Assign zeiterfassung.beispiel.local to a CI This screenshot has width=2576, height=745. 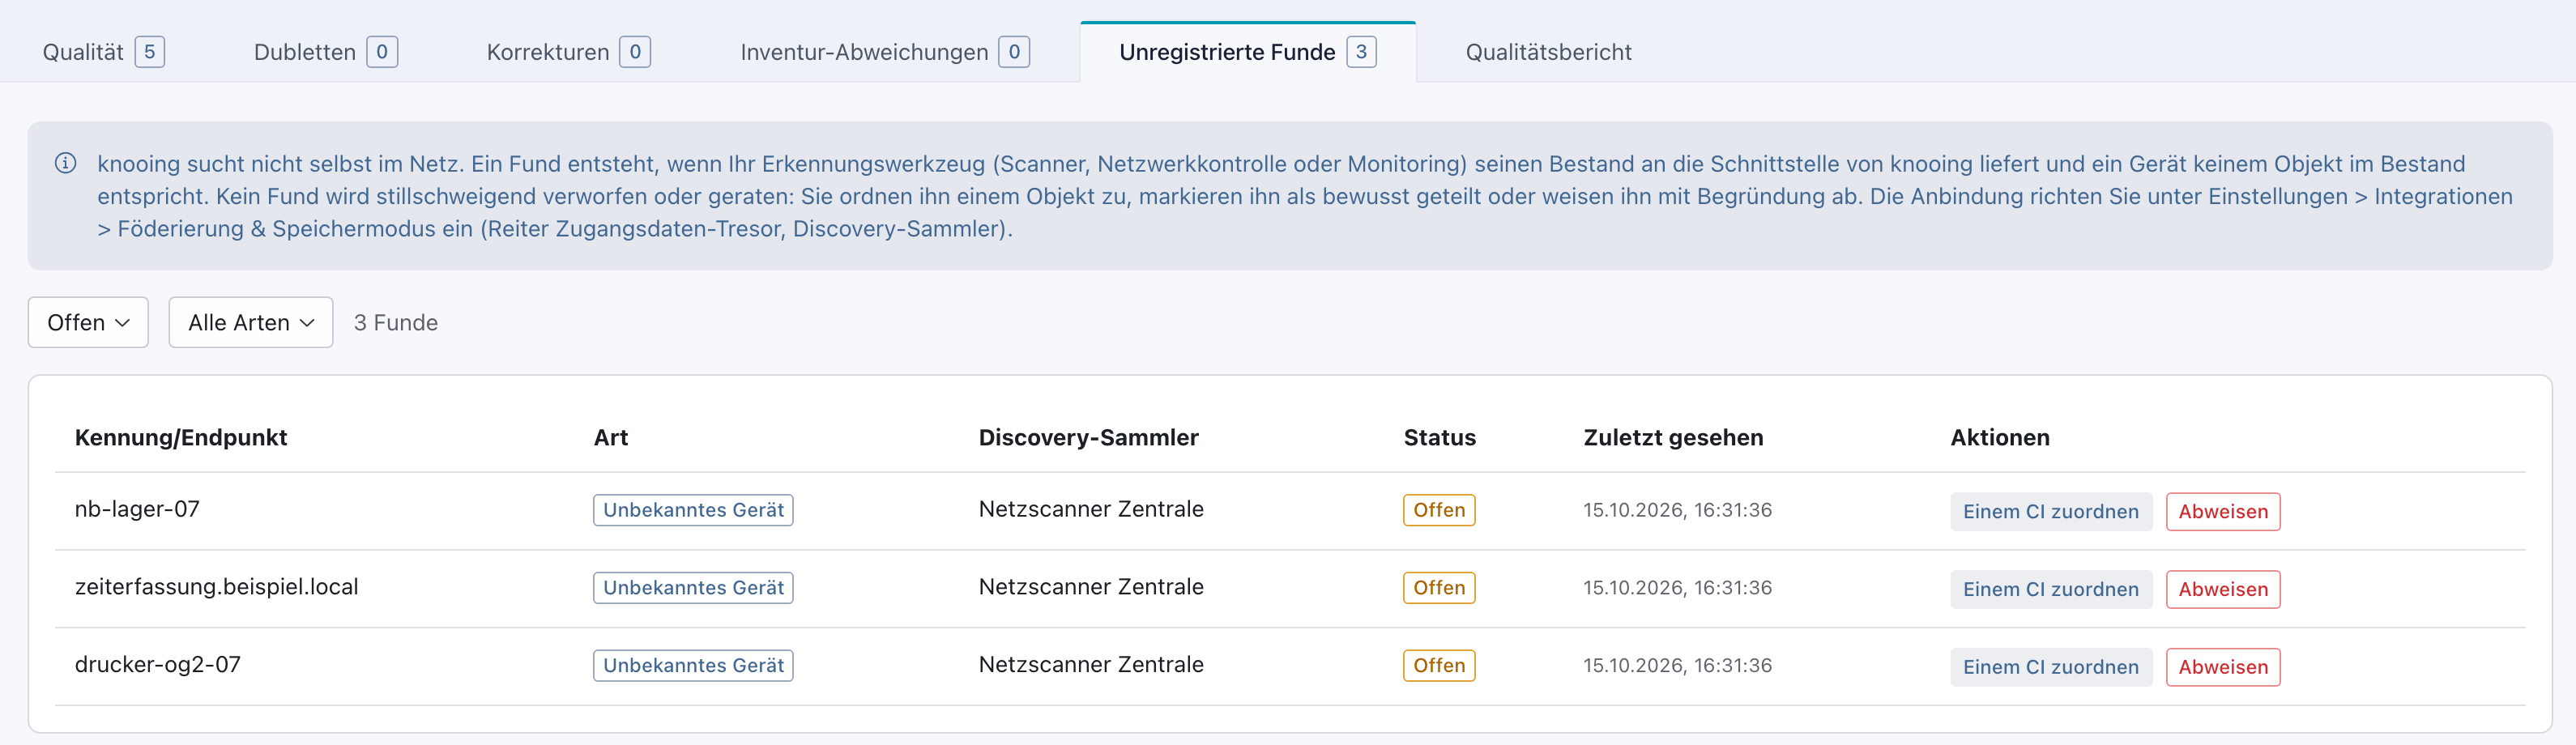[2050, 589]
